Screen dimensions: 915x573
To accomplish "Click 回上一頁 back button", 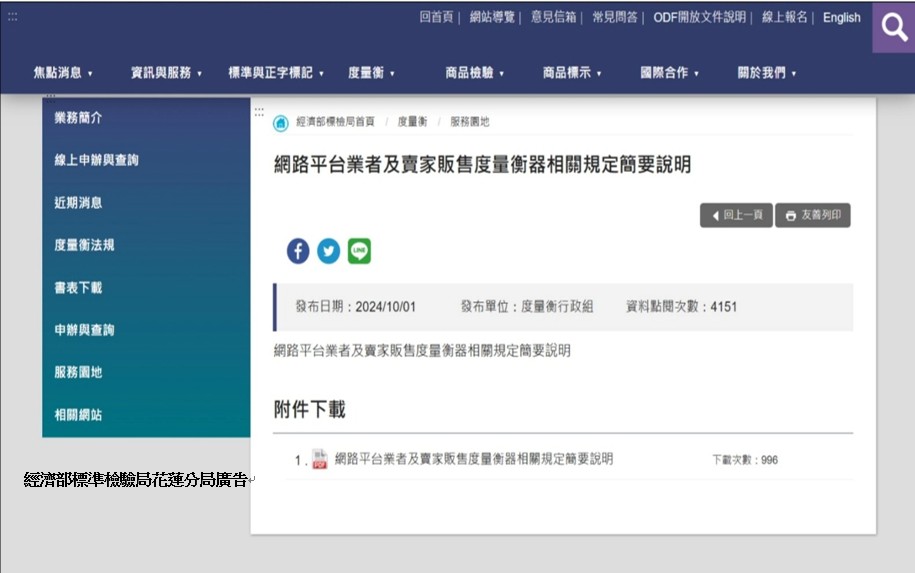I will [736, 215].
